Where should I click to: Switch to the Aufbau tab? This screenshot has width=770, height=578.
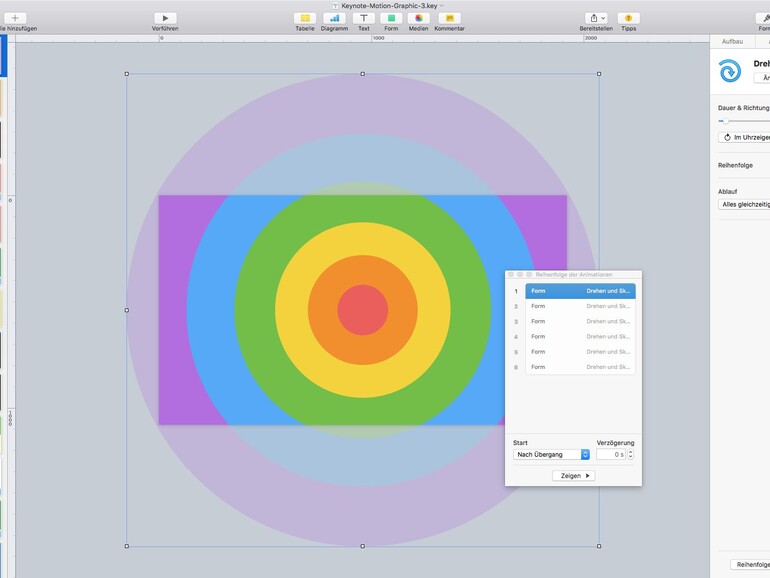732,41
